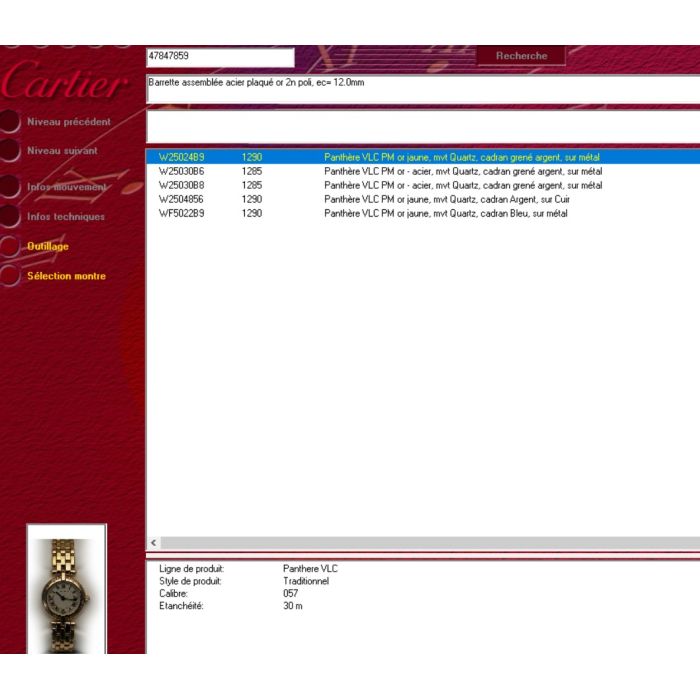The width and height of the screenshot is (700, 700).
Task: Click the Panthere VLC product line value
Action: [x=310, y=568]
